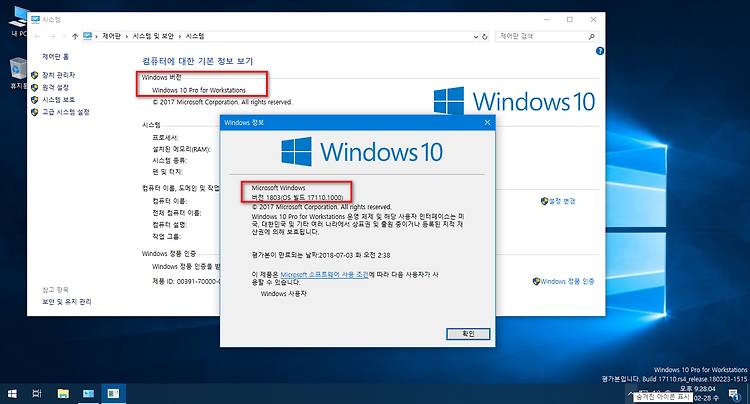Click the 설정 변경 link
Image resolution: width=750 pixels, height=404 pixels.
point(562,201)
